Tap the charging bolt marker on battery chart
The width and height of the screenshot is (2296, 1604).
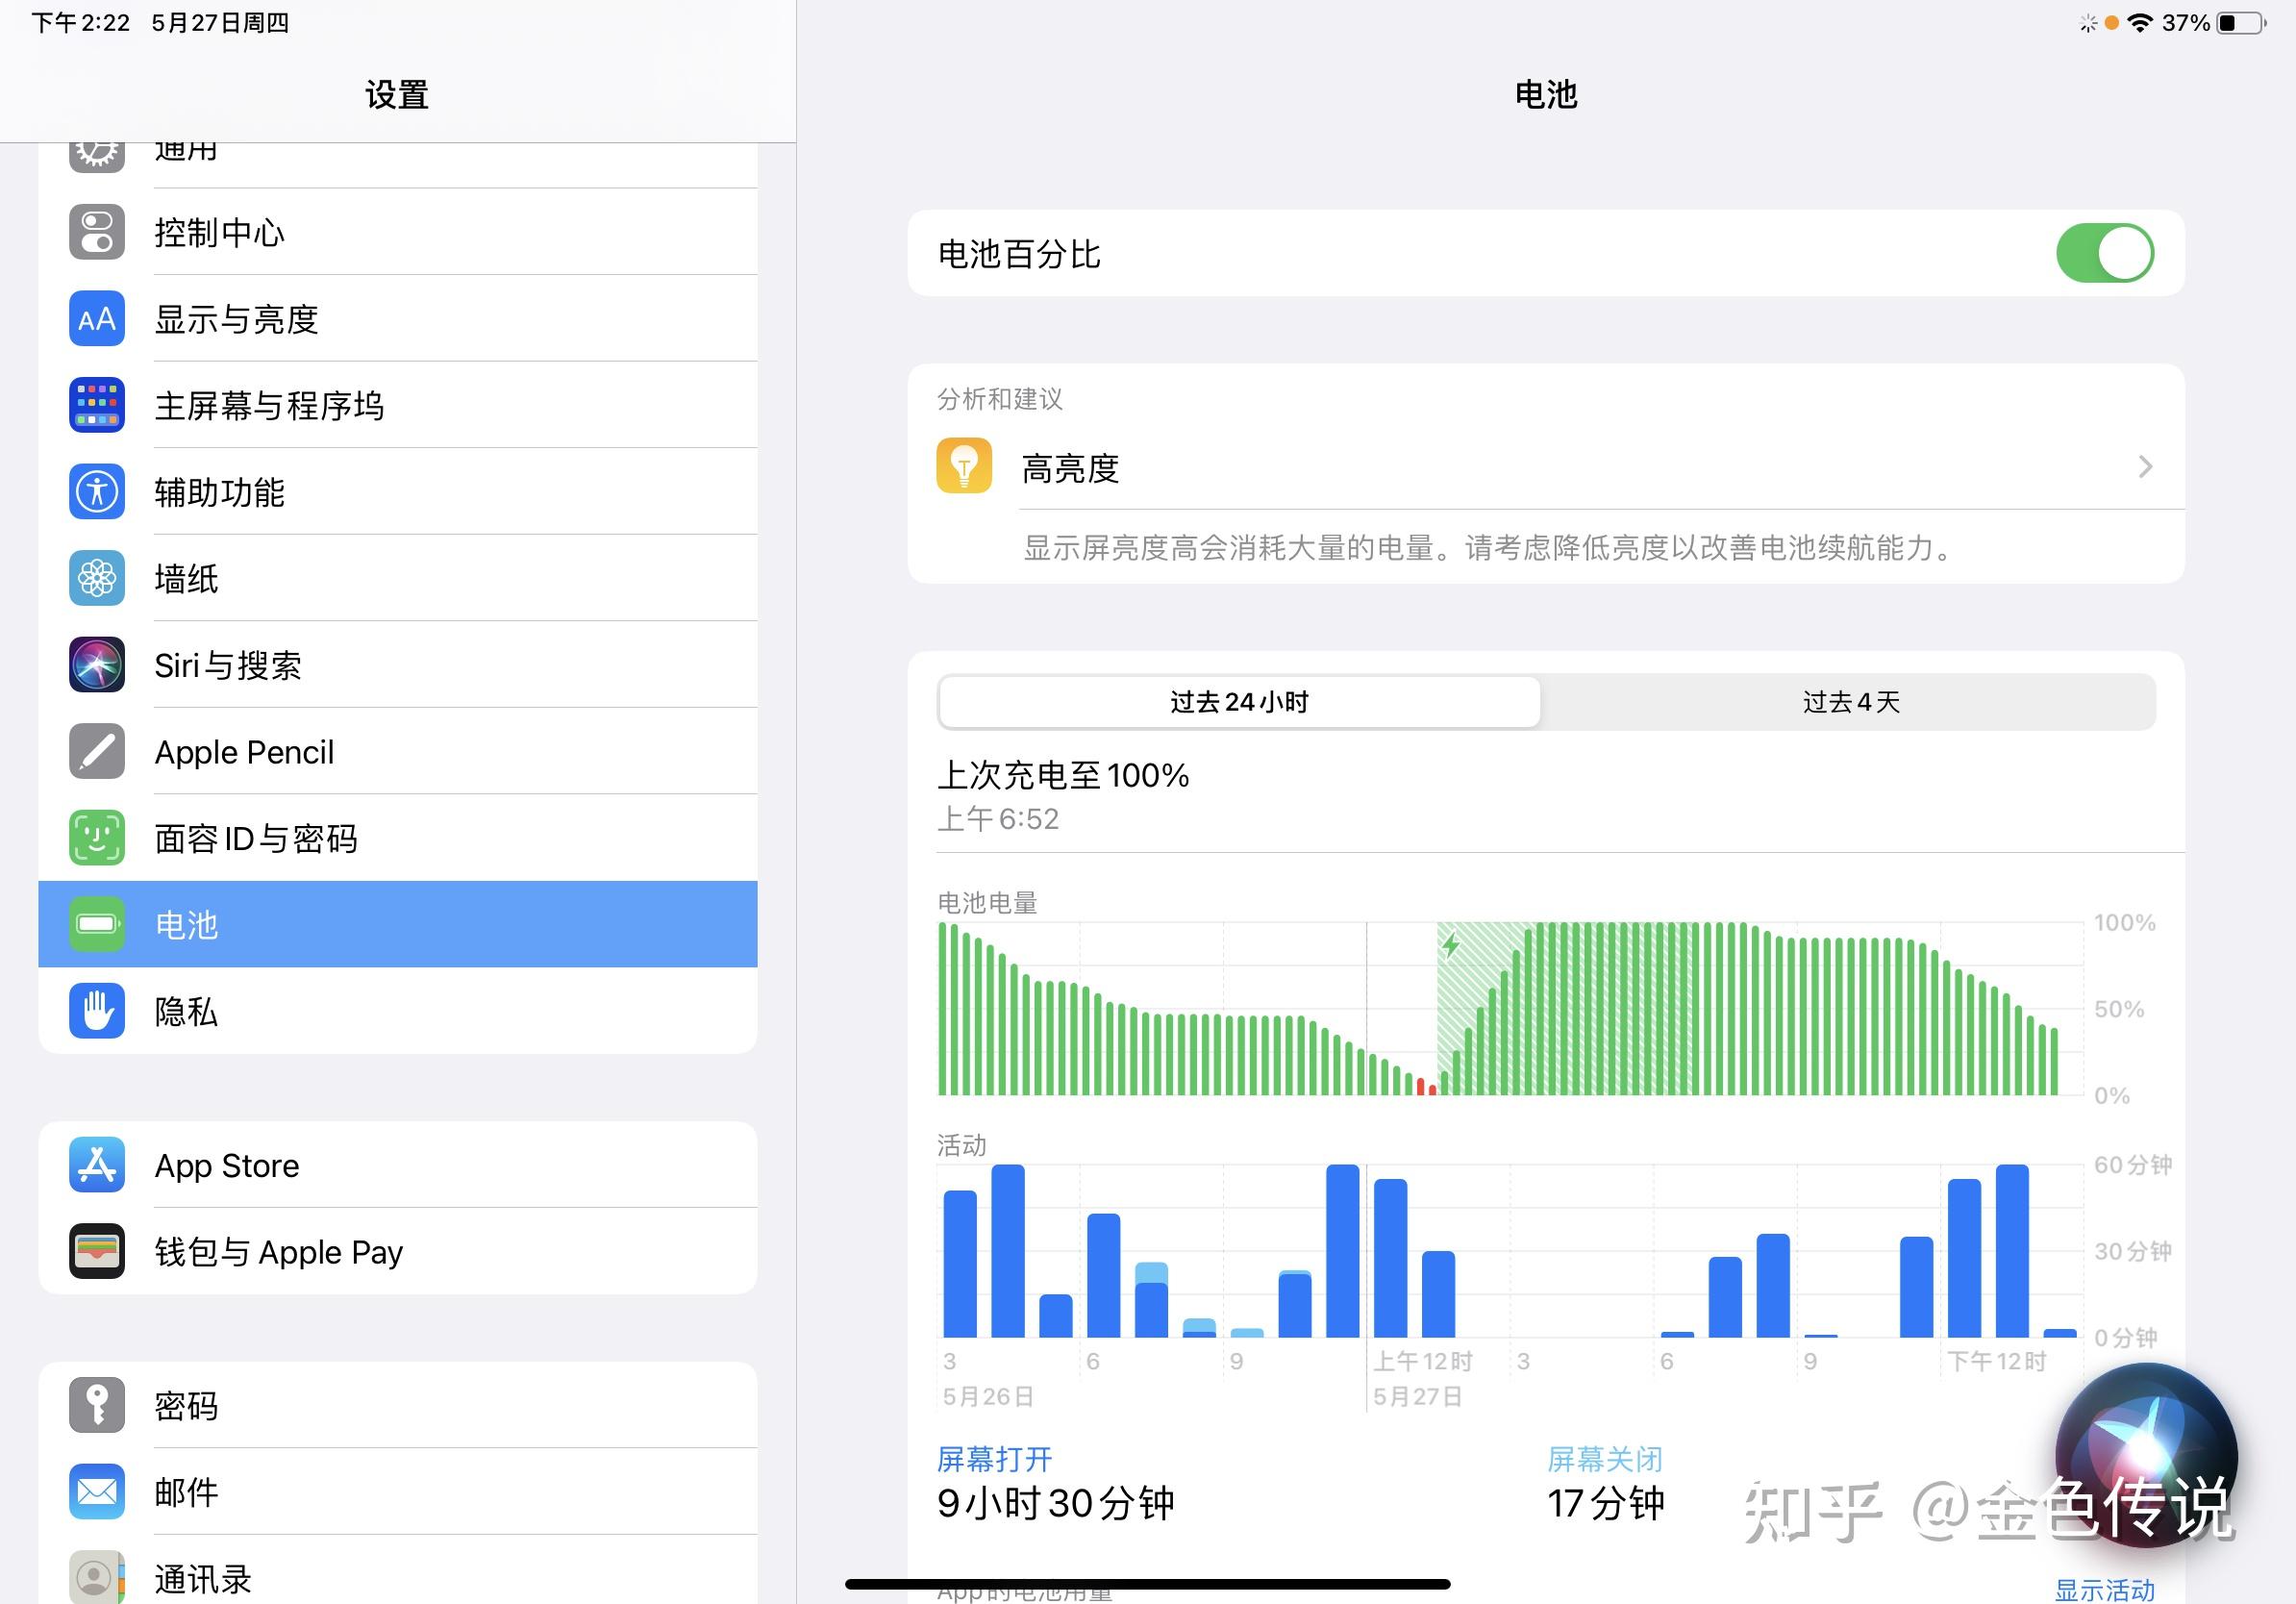pyautogui.click(x=1451, y=944)
